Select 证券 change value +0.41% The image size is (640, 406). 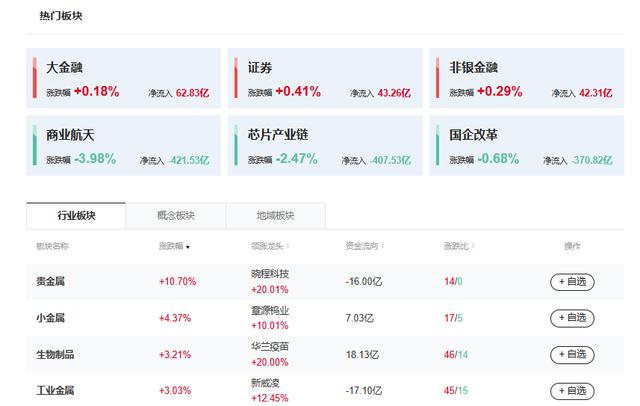tap(298, 91)
